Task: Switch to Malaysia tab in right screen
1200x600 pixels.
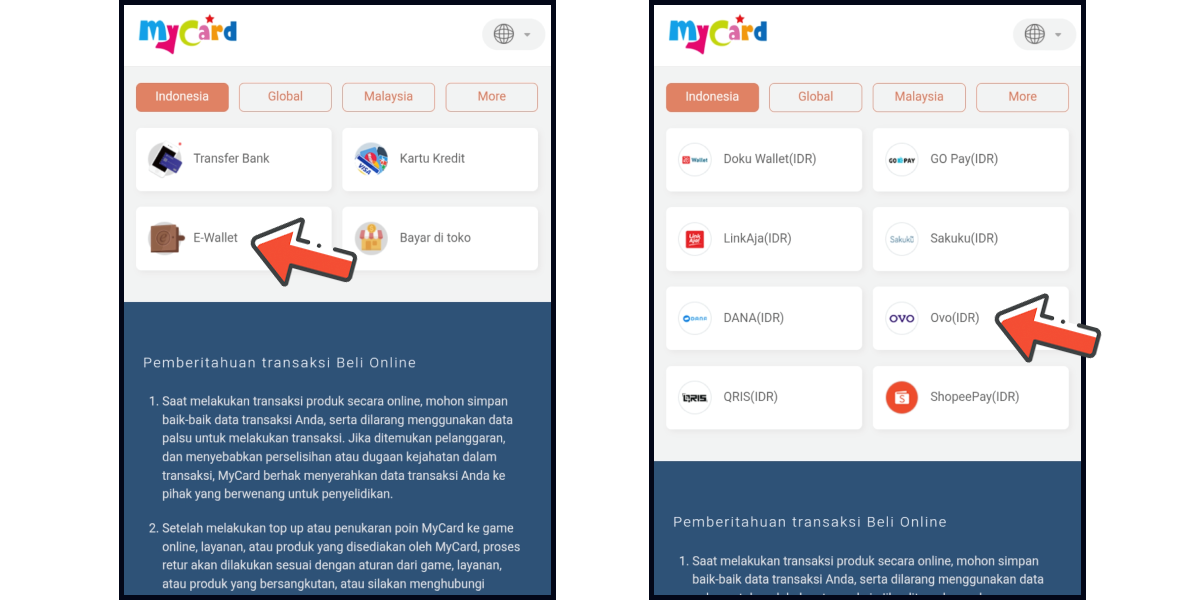Action: (x=919, y=97)
